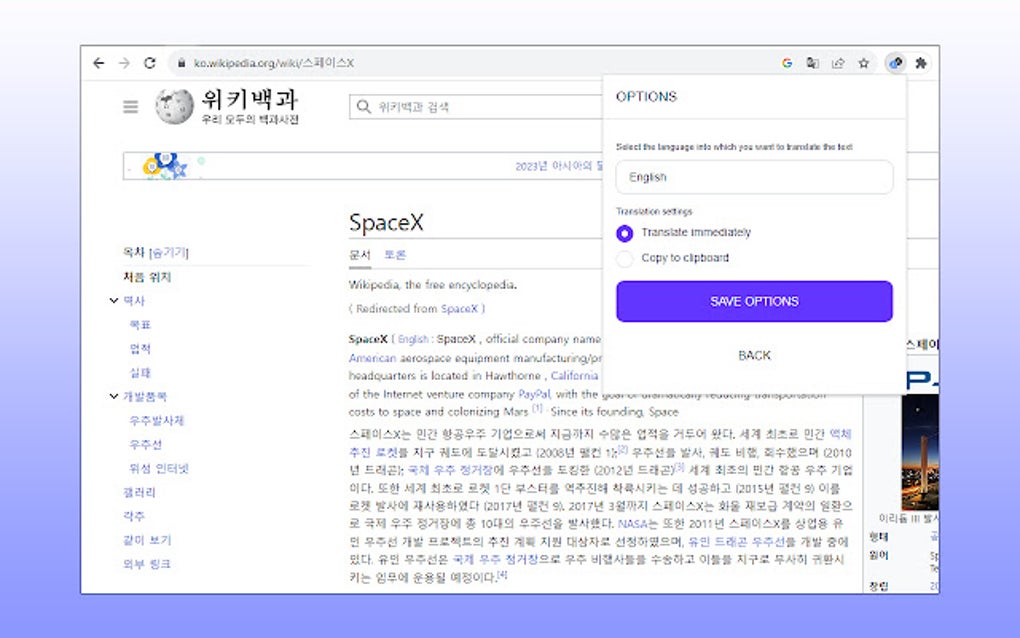Viewport: 1020px width, 638px height.
Task: Open the Google Translate page icon in address bar
Action: click(812, 62)
